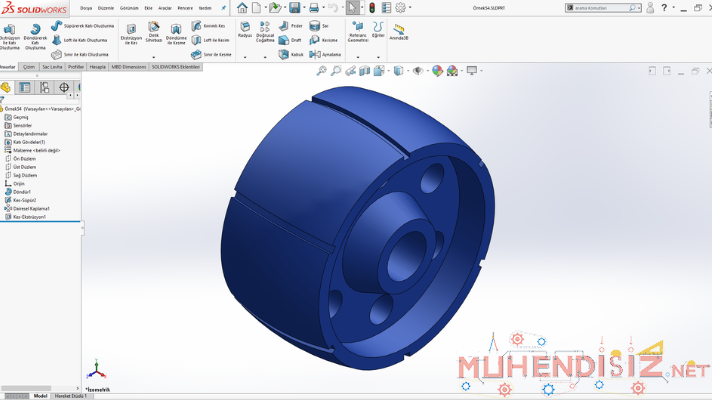Select Dairesel Çoğaltma1 in the feature tree
712x400 pixels.
(x=31, y=208)
